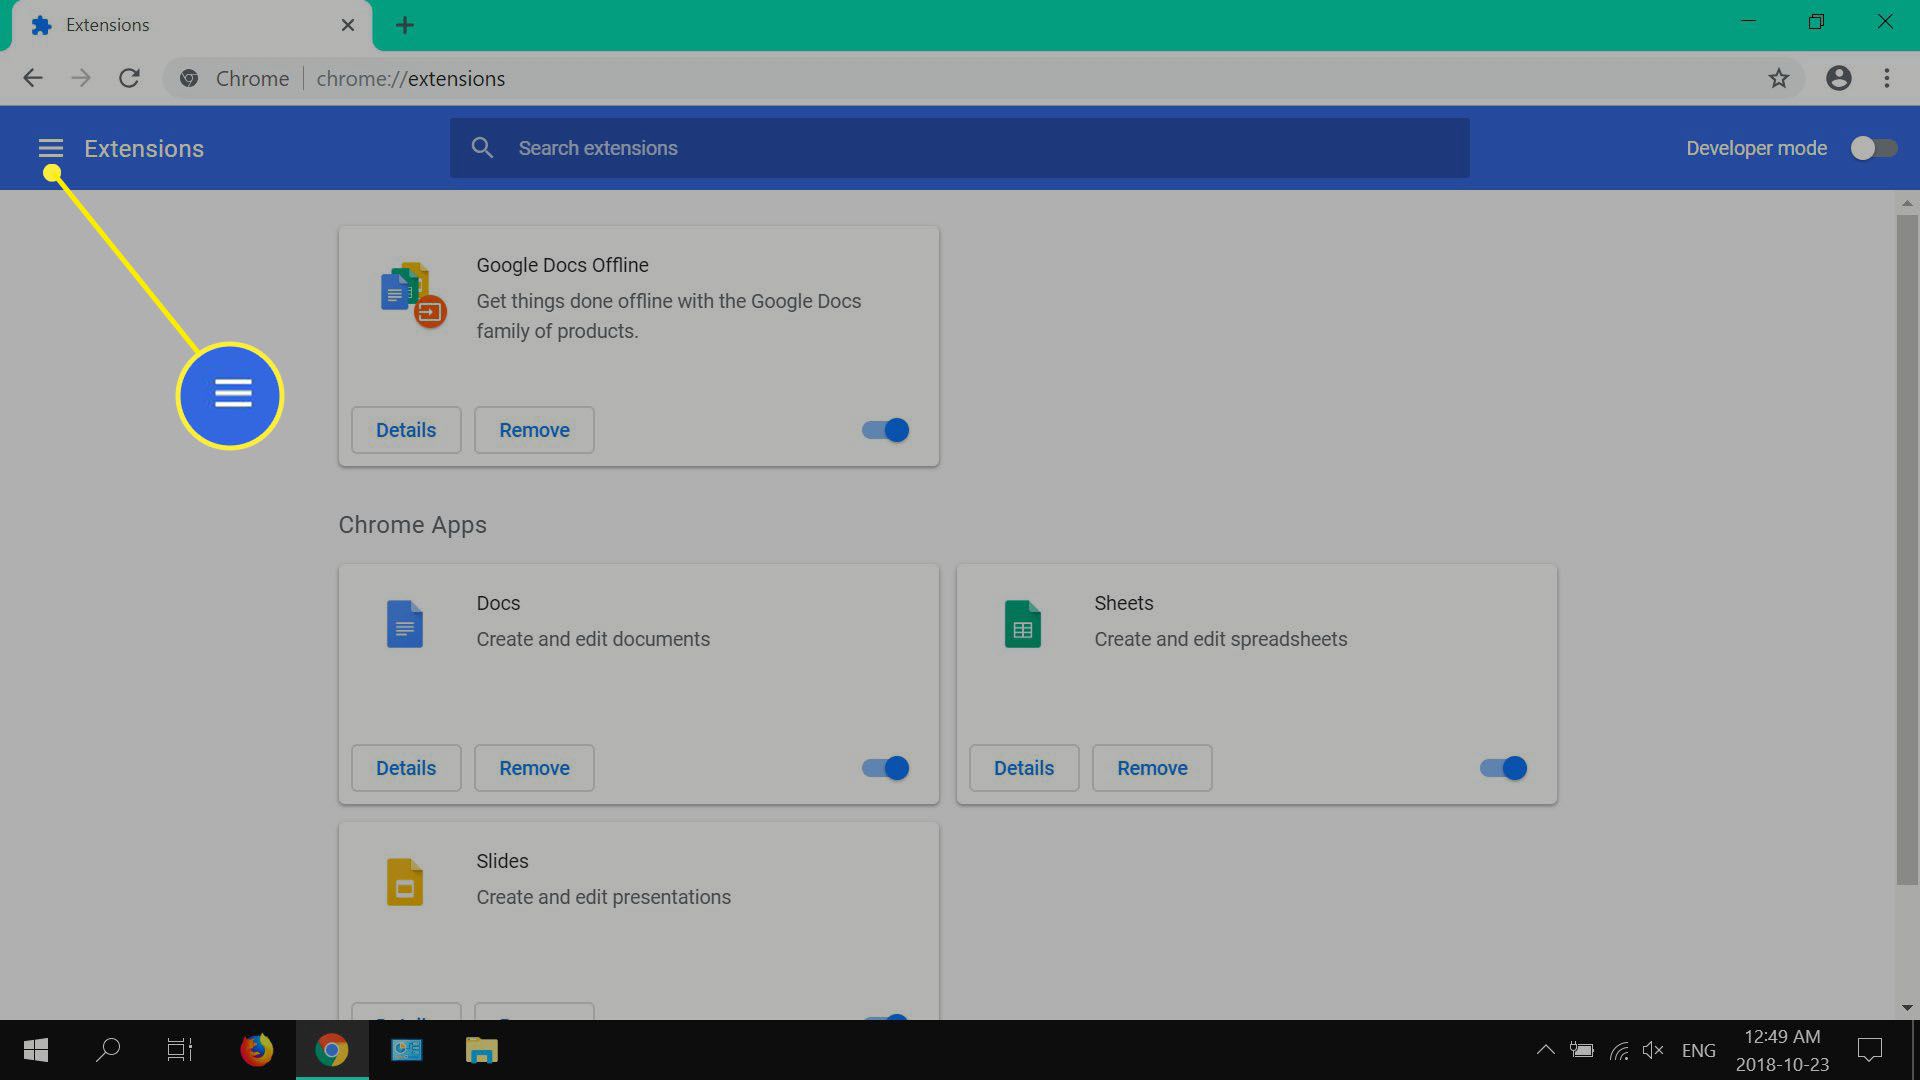Screen dimensions: 1920x1080
Task: Click the Docs app icon
Action: (x=405, y=624)
